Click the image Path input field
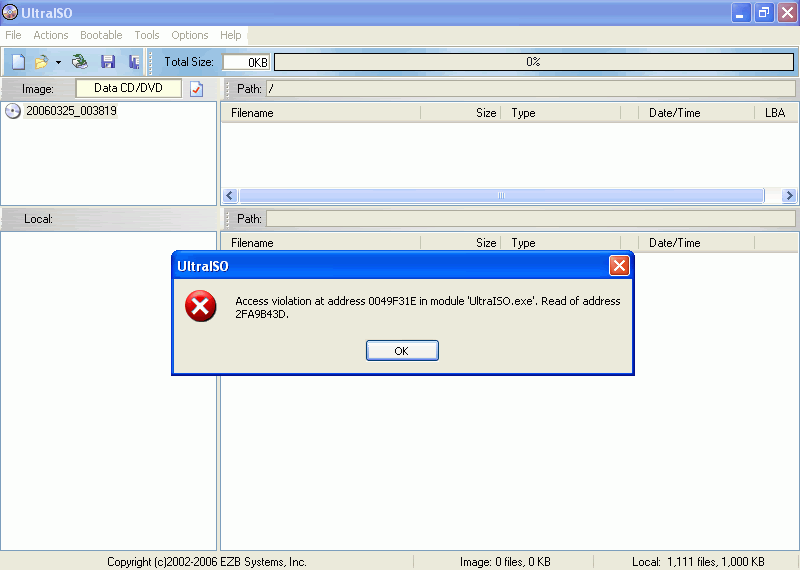 [x=530, y=89]
